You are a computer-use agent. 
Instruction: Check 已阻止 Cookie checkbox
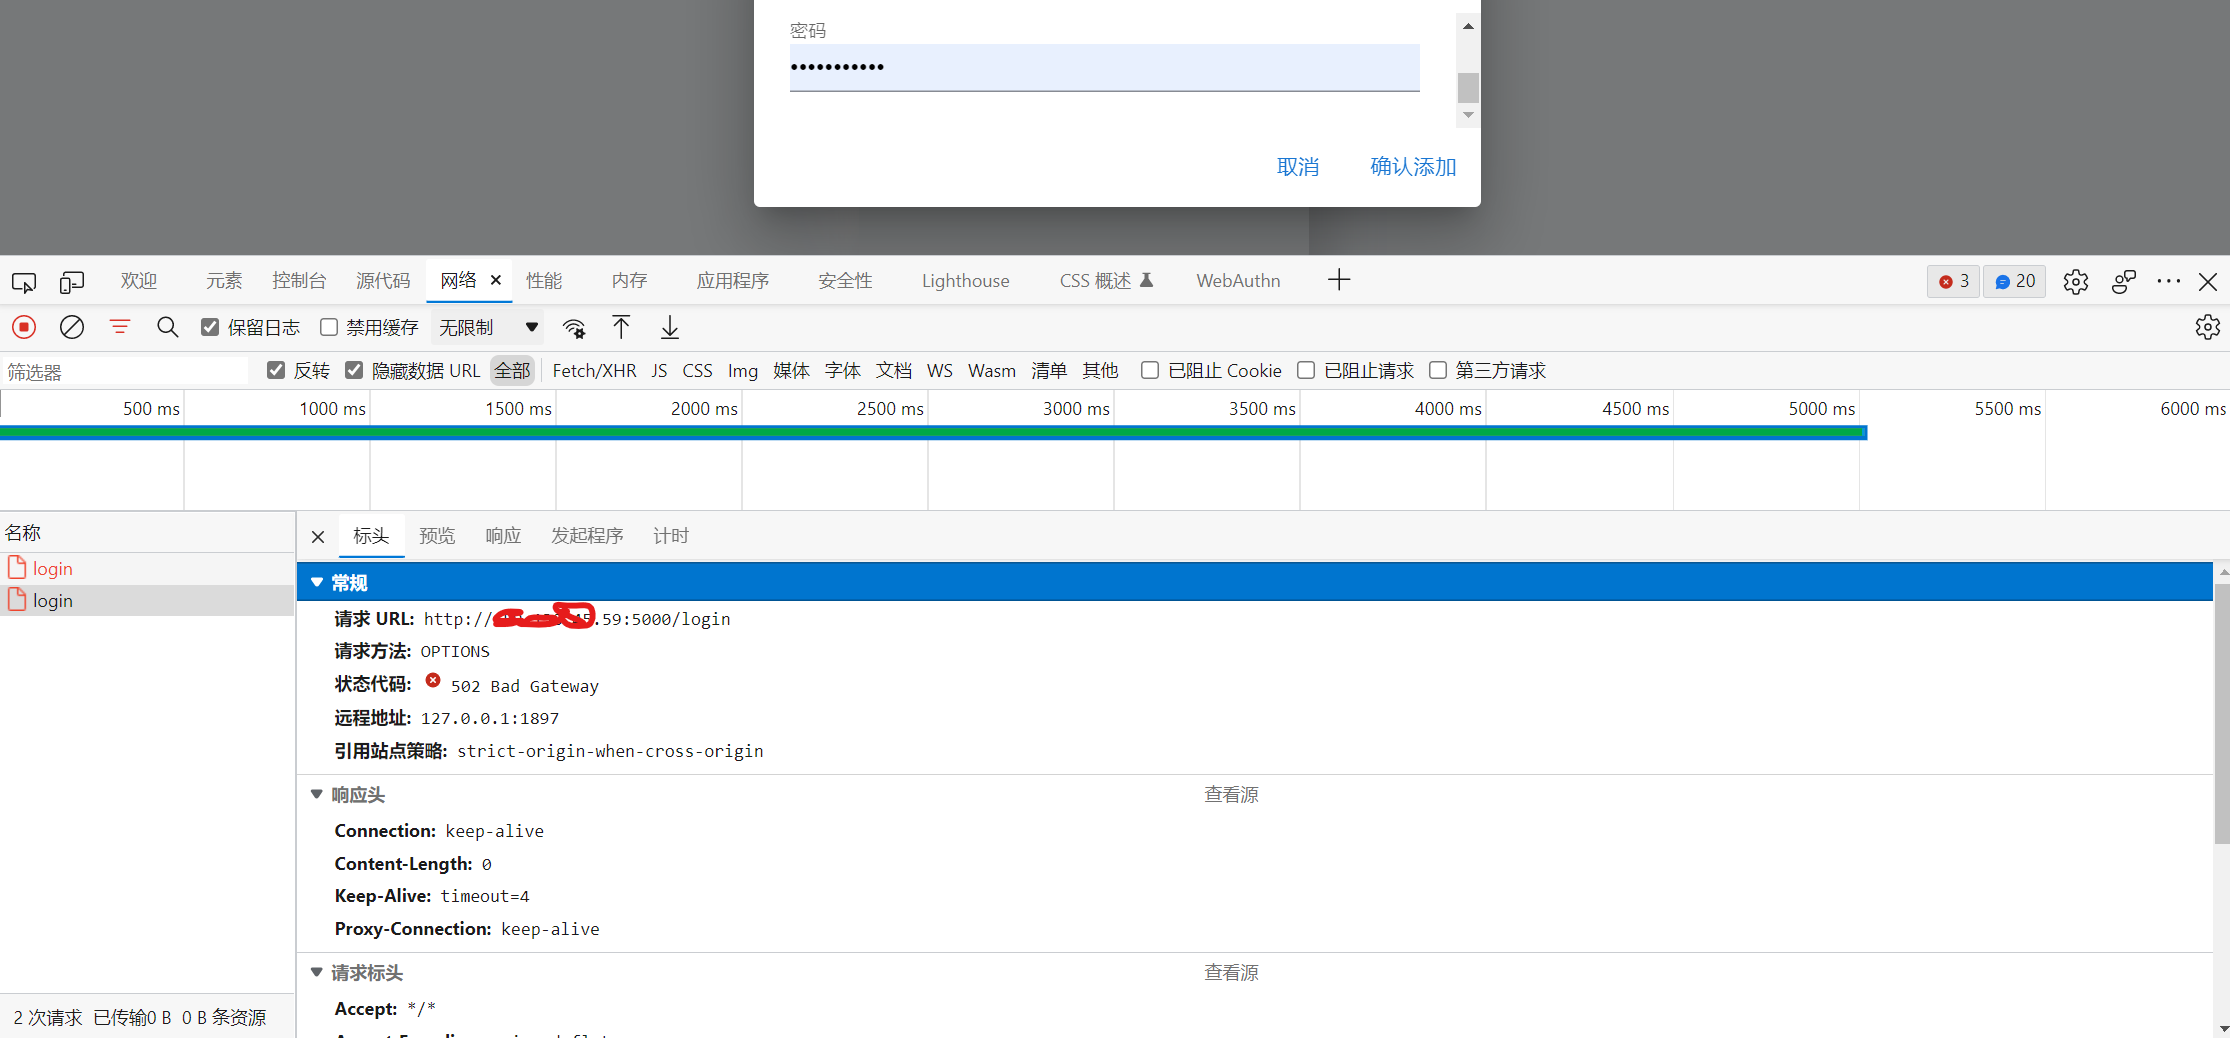tap(1150, 370)
